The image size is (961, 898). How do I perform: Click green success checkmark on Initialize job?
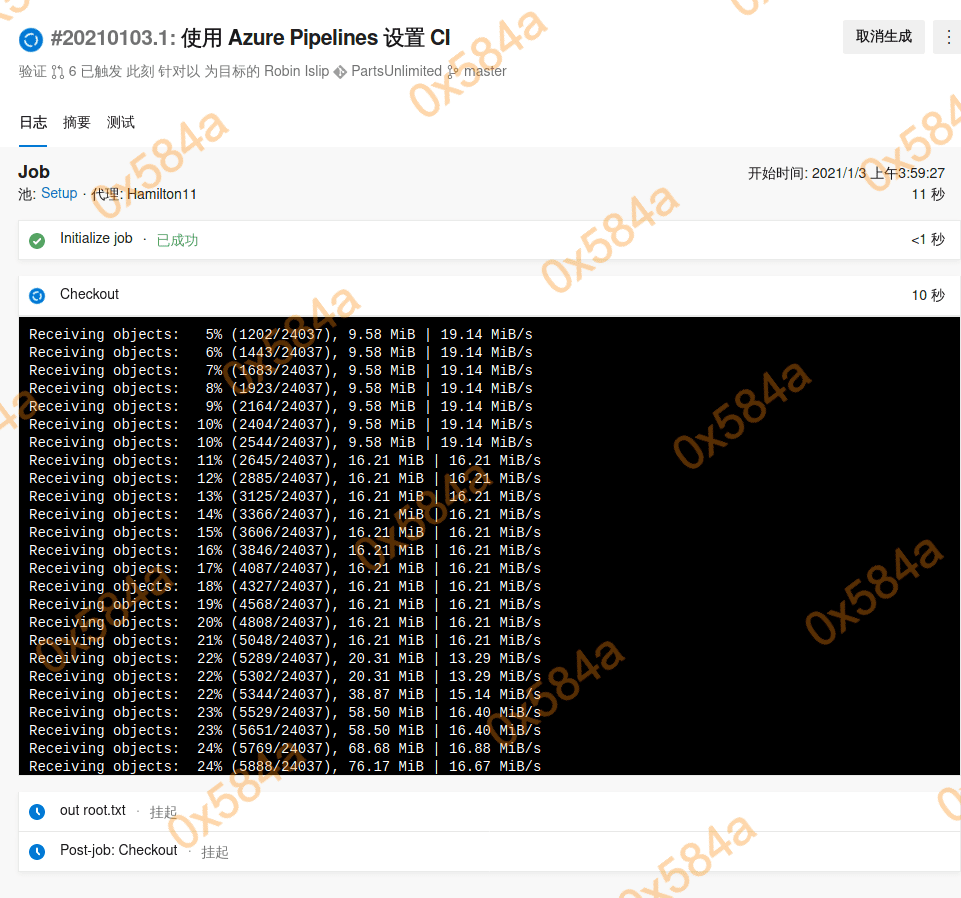click(x=37, y=240)
